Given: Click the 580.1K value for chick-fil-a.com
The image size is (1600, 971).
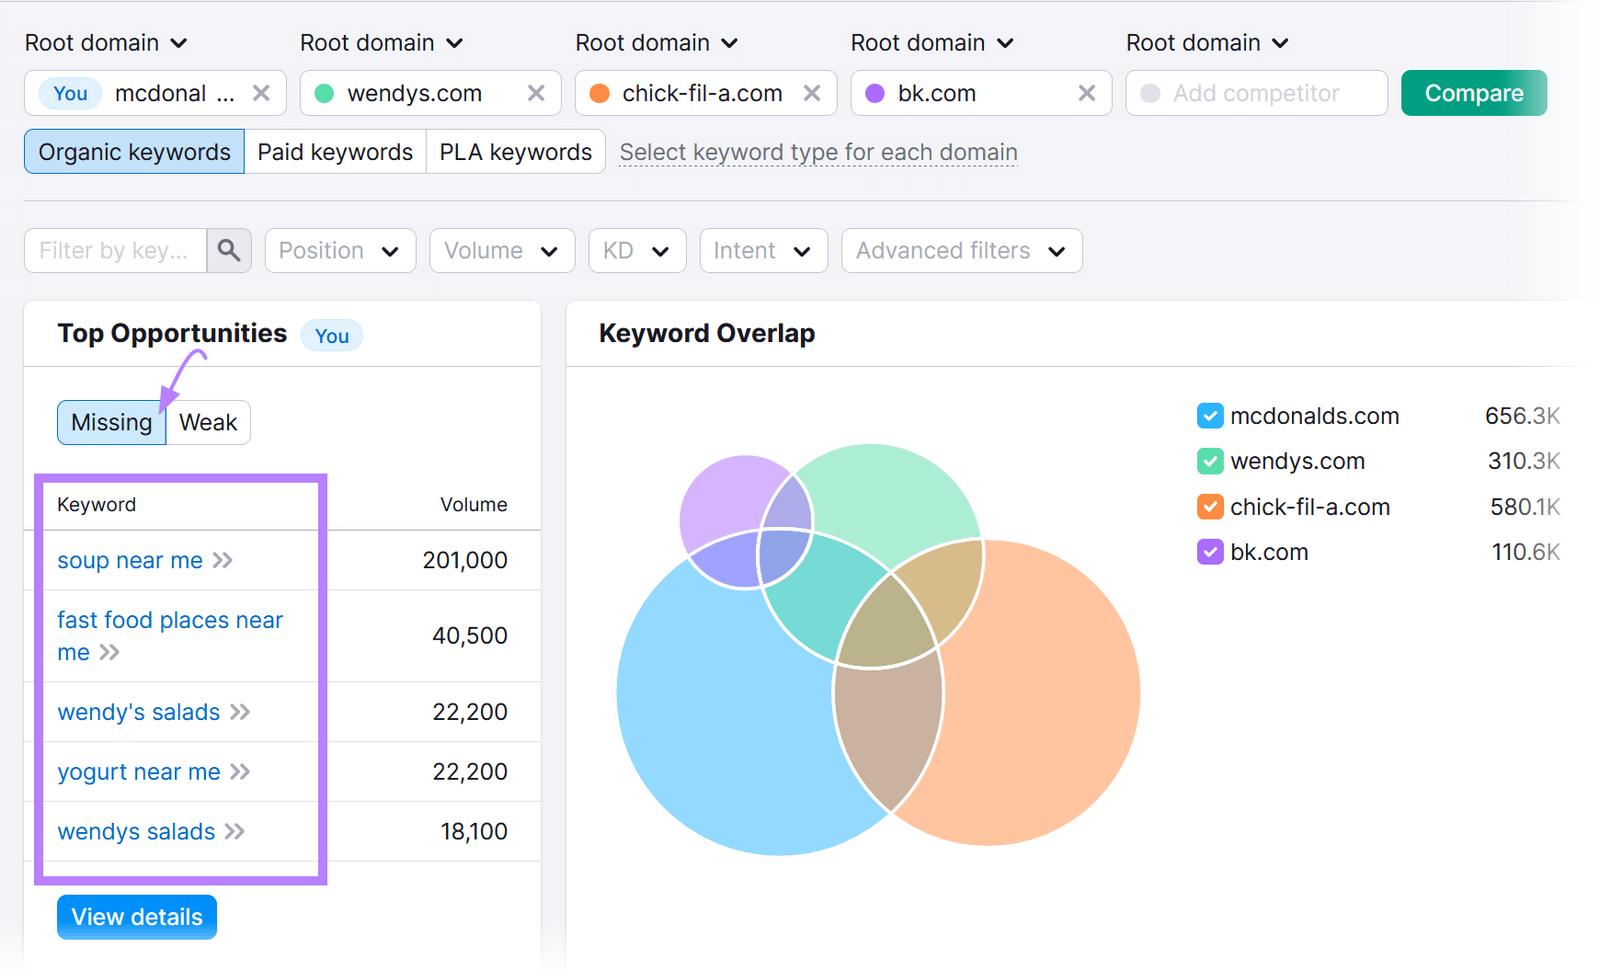Looking at the screenshot, I should pos(1525,507).
